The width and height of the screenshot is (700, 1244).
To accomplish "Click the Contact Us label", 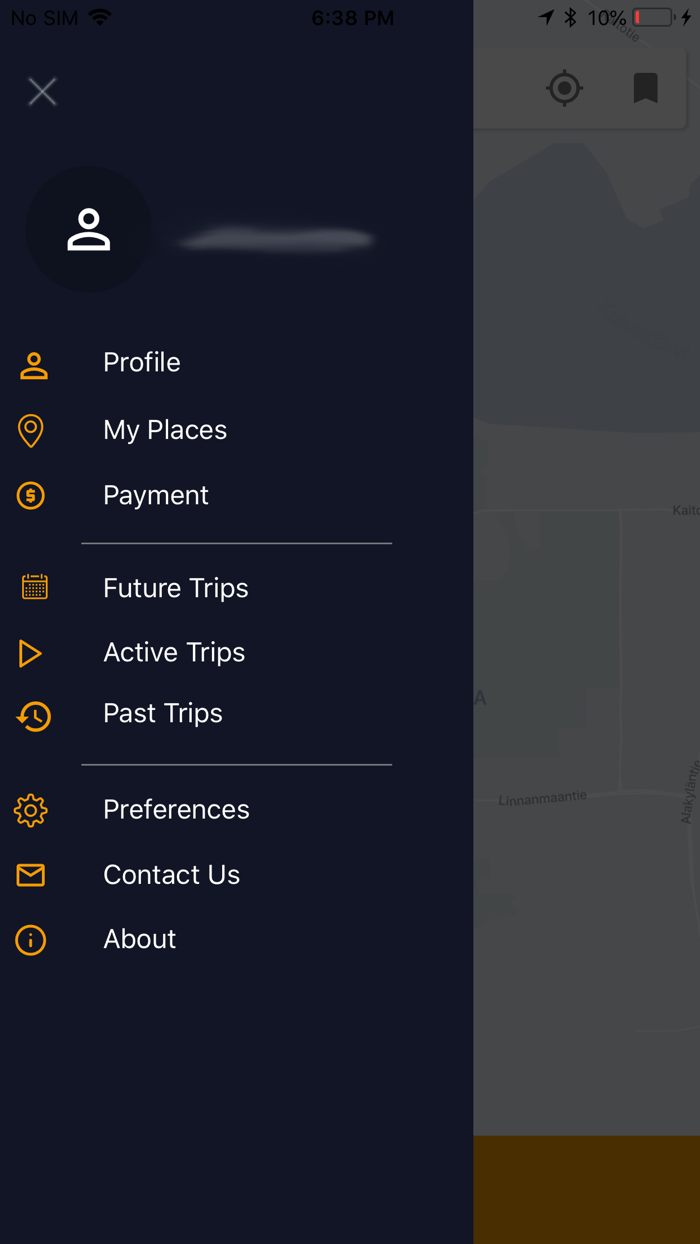I will pos(171,875).
